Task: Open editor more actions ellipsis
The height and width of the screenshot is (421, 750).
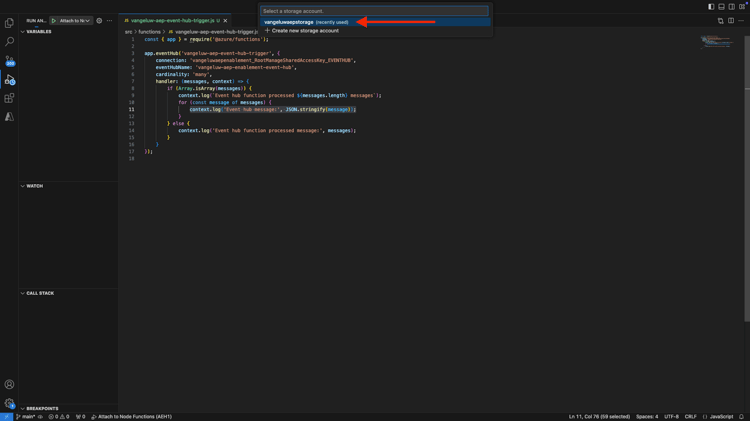Action: click(741, 21)
